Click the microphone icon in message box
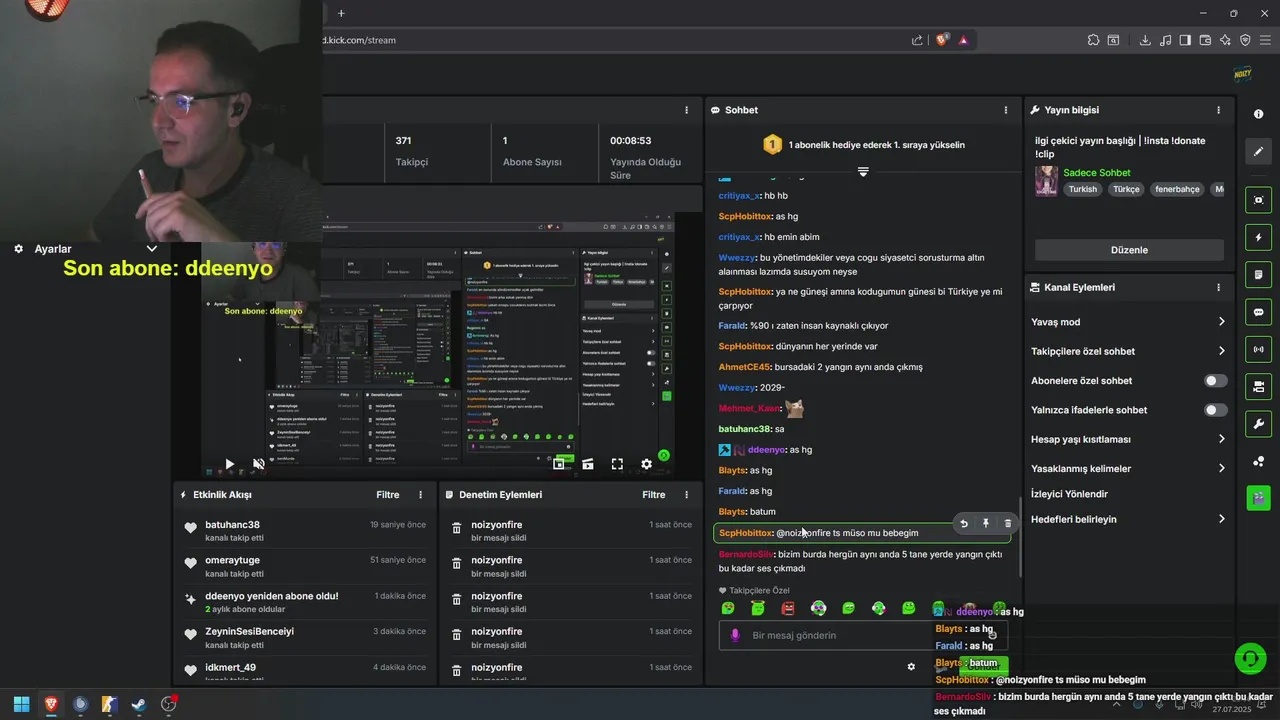Image resolution: width=1280 pixels, height=720 pixels. coord(736,635)
